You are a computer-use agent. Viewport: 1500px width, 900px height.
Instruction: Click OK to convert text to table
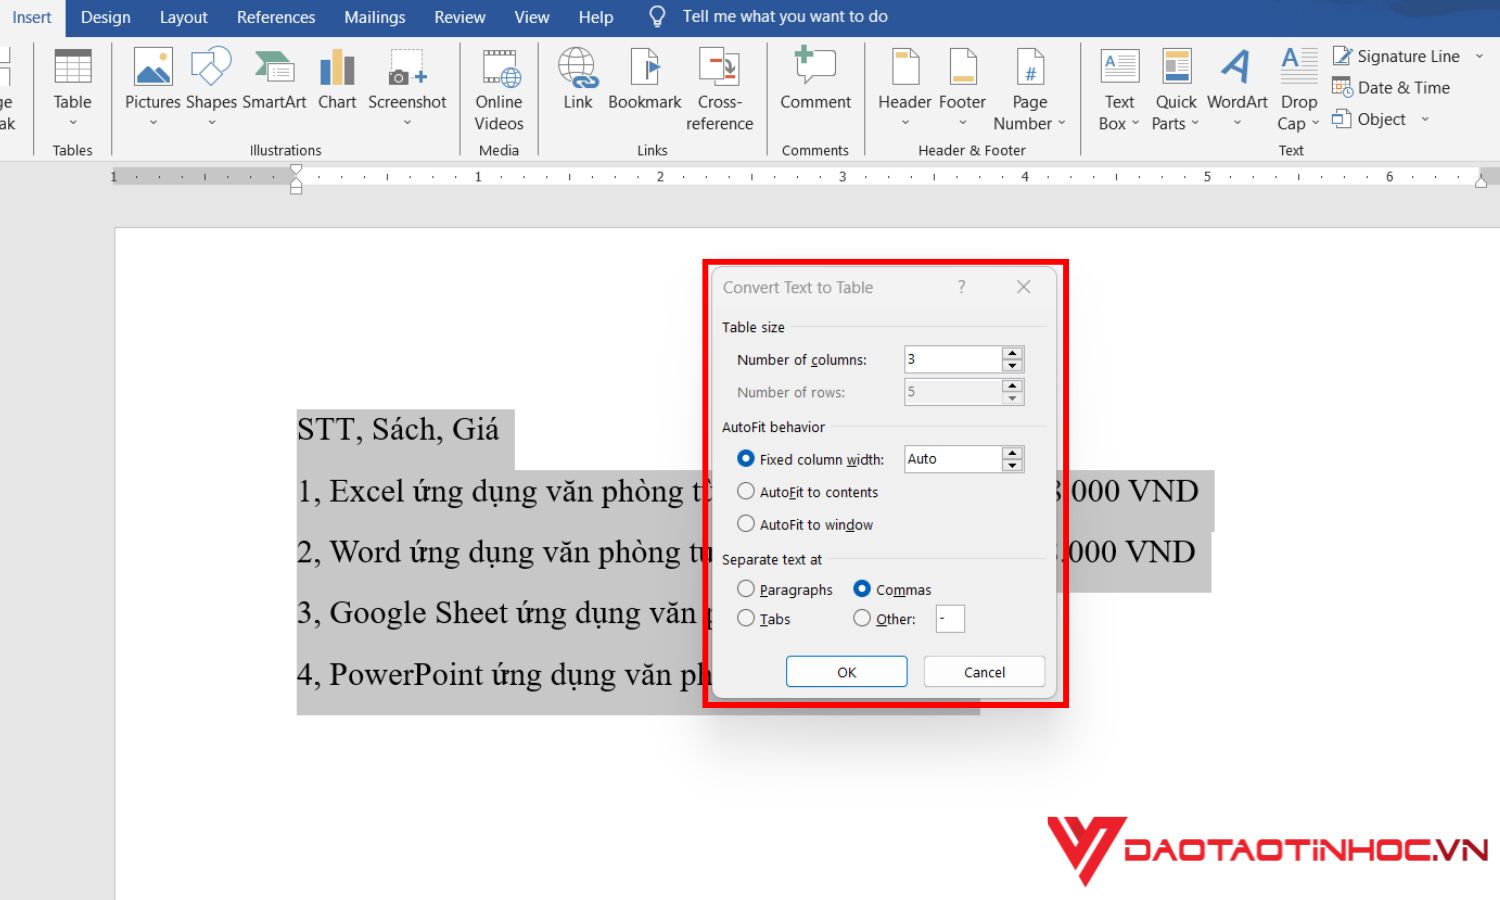tap(846, 671)
